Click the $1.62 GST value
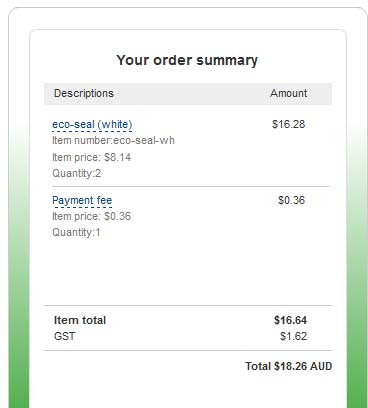This screenshot has height=408, width=368. point(293,336)
